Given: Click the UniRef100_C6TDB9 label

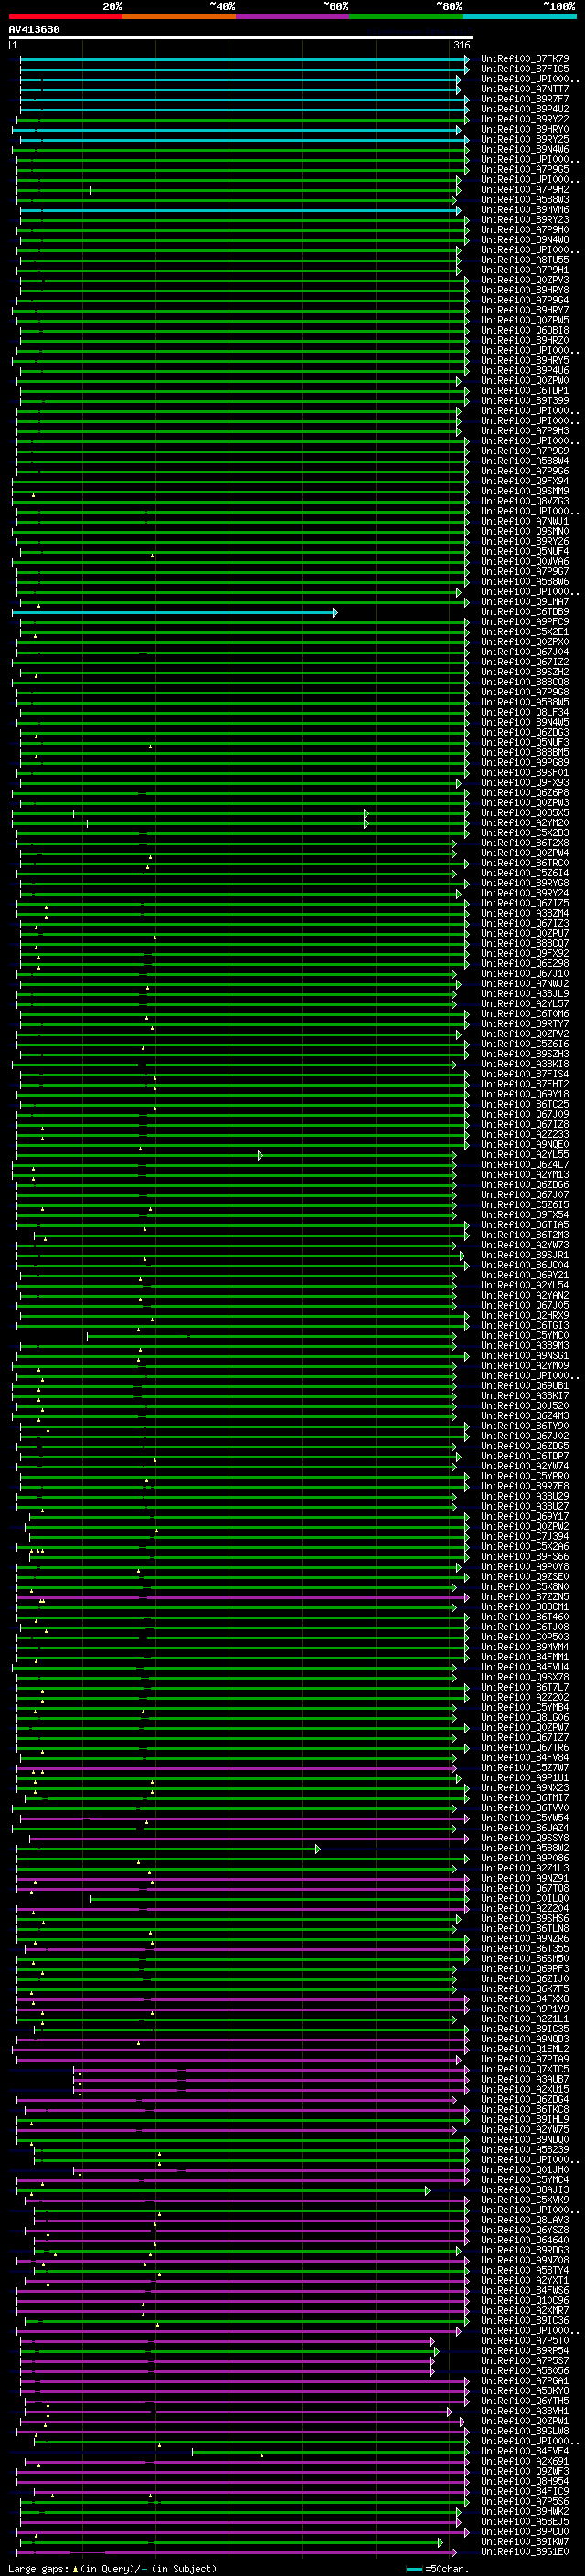Looking at the screenshot, I should (525, 612).
